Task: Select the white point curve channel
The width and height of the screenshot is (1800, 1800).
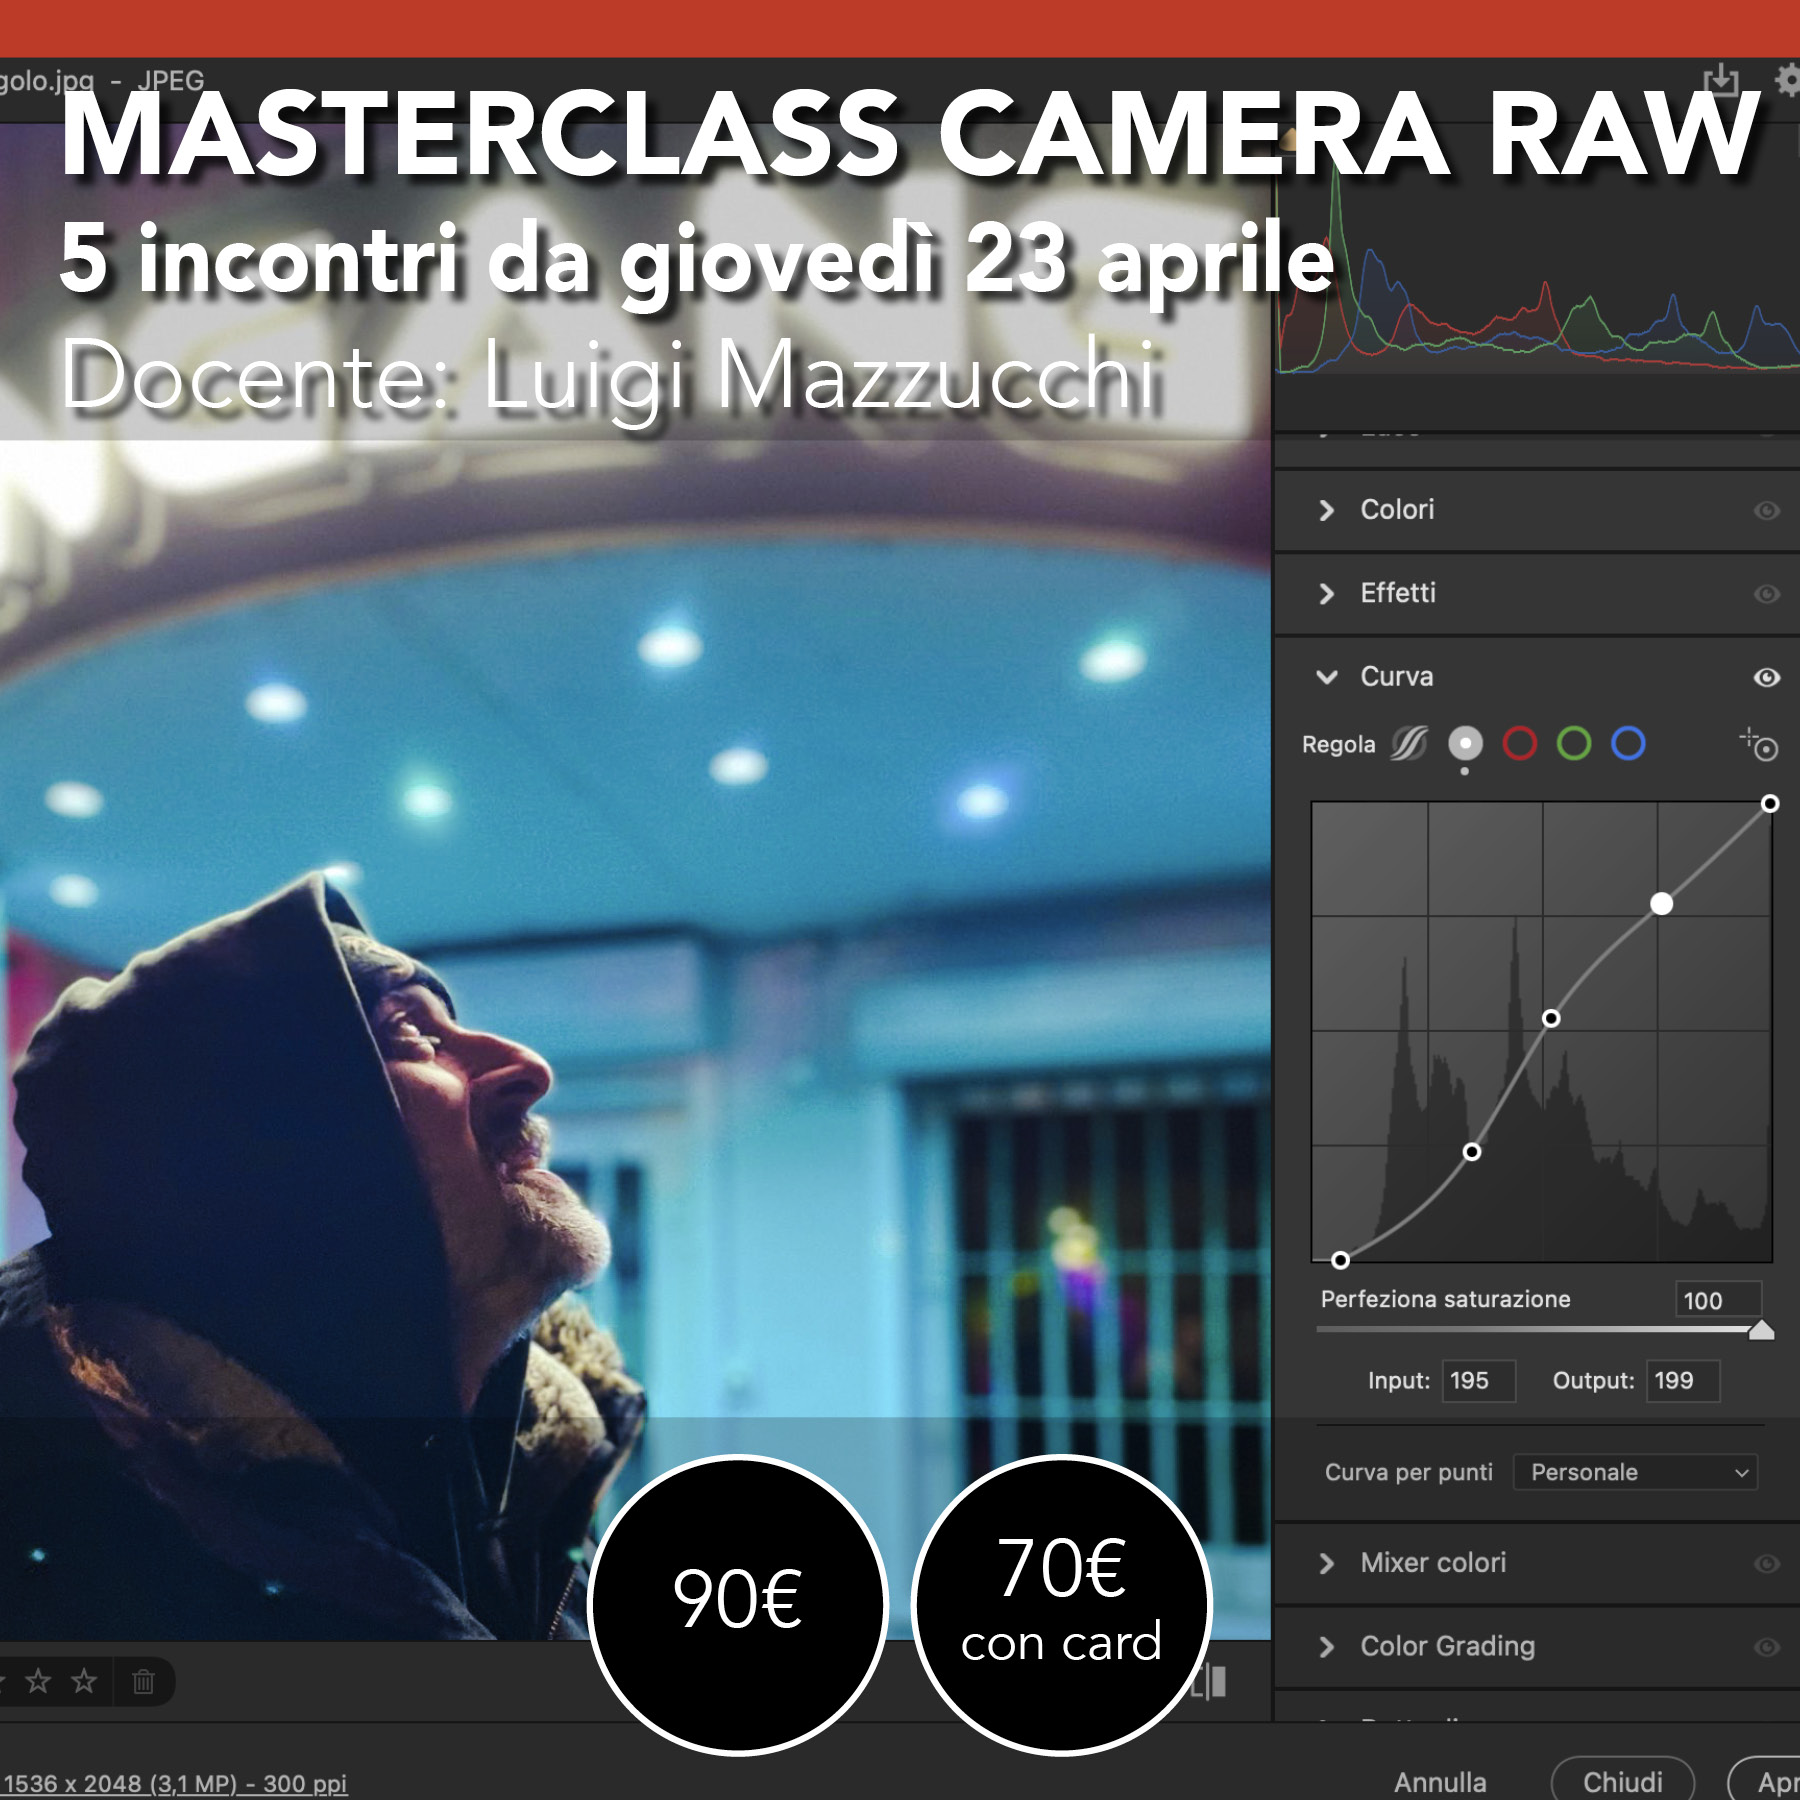Action: (1465, 744)
